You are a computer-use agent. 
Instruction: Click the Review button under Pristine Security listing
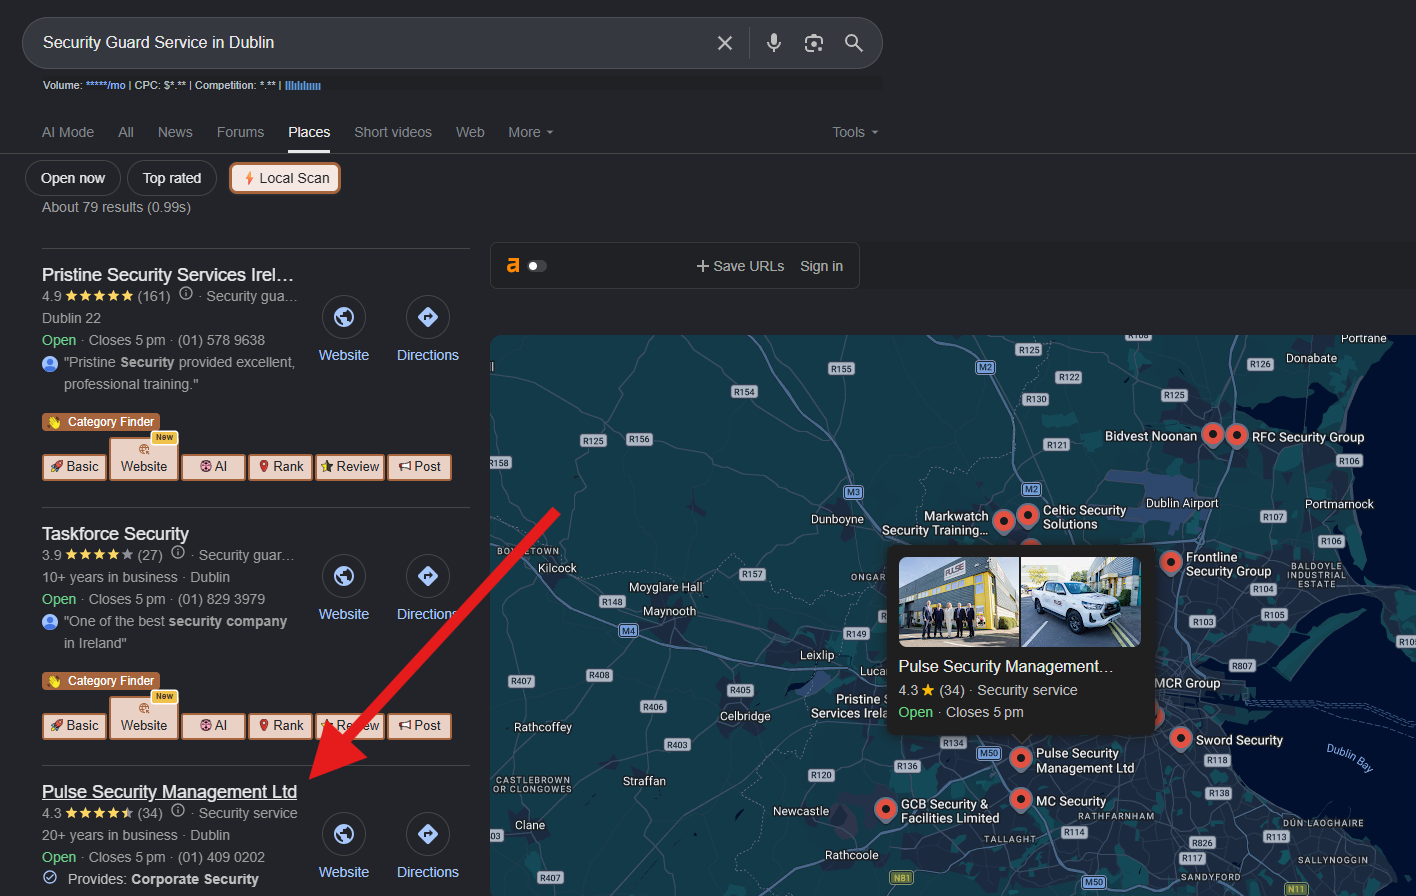point(350,467)
